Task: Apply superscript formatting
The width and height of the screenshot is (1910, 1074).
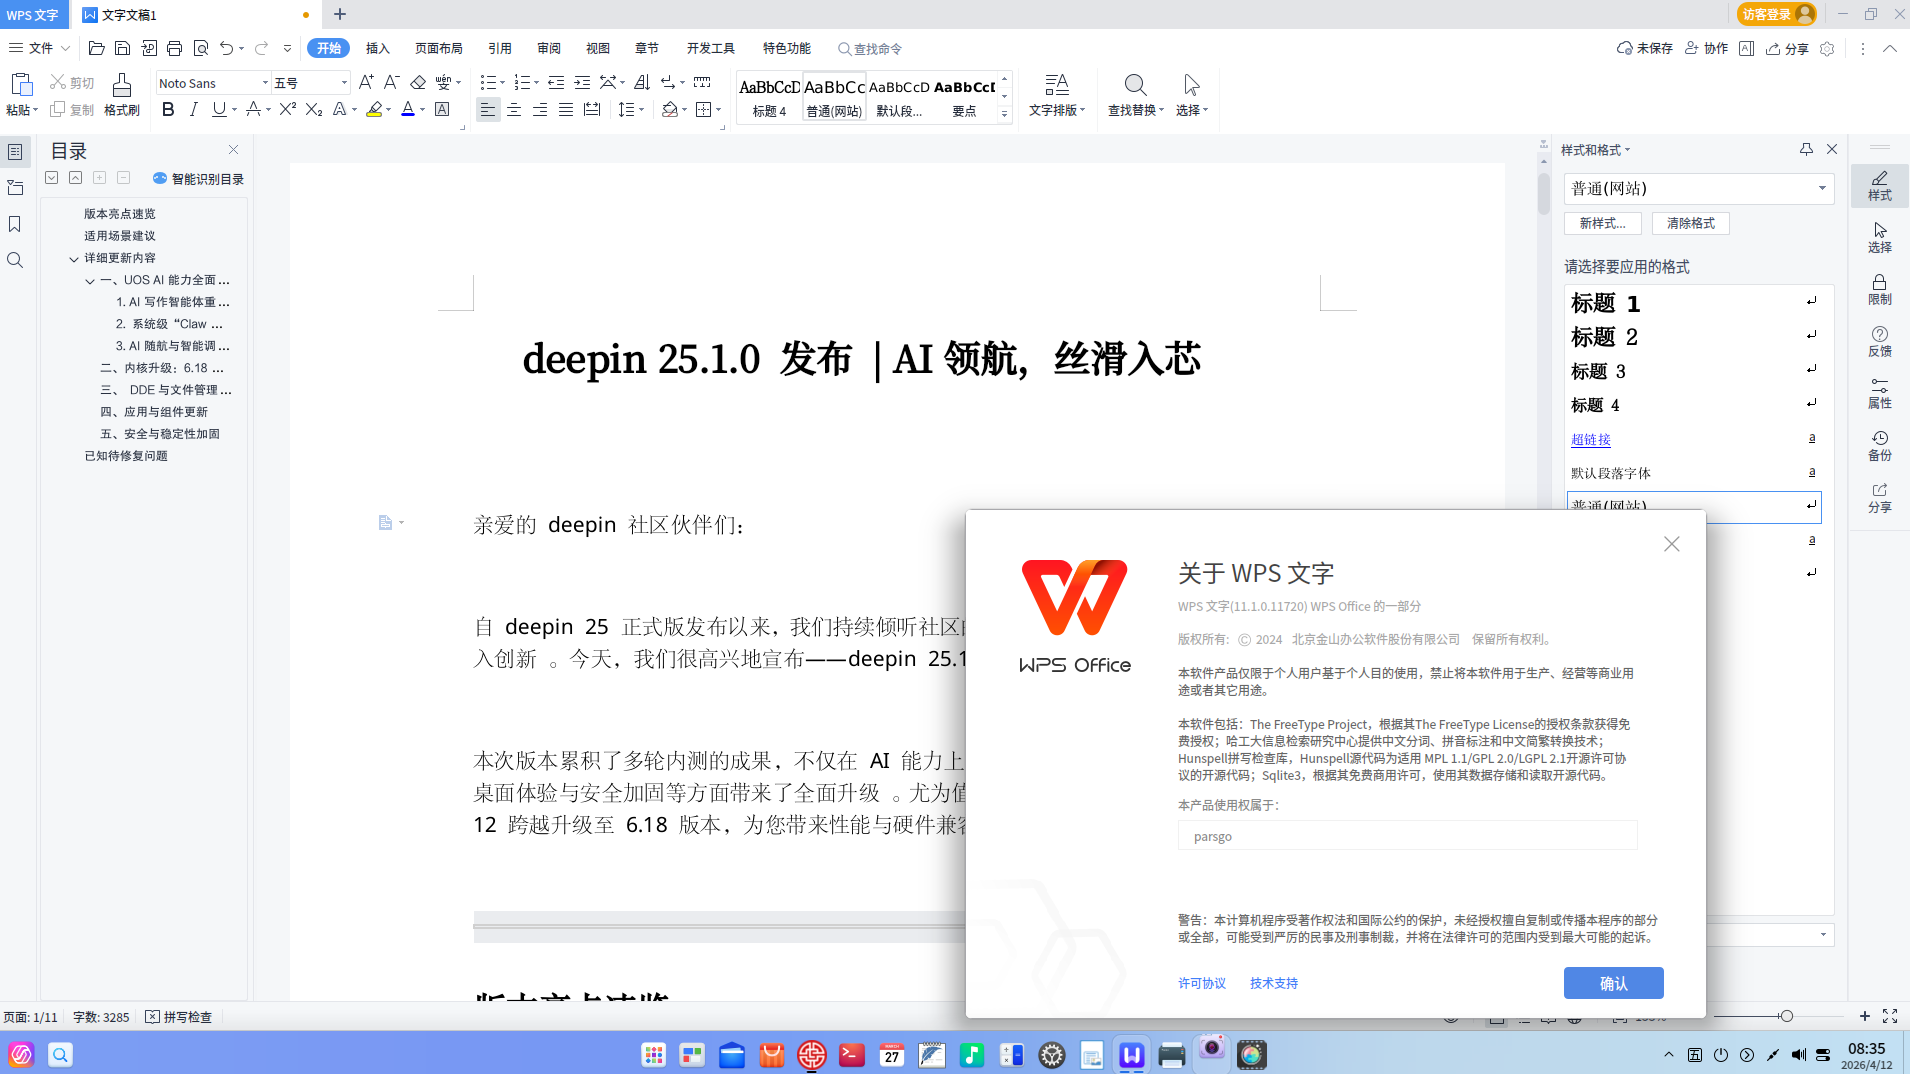Action: point(287,110)
